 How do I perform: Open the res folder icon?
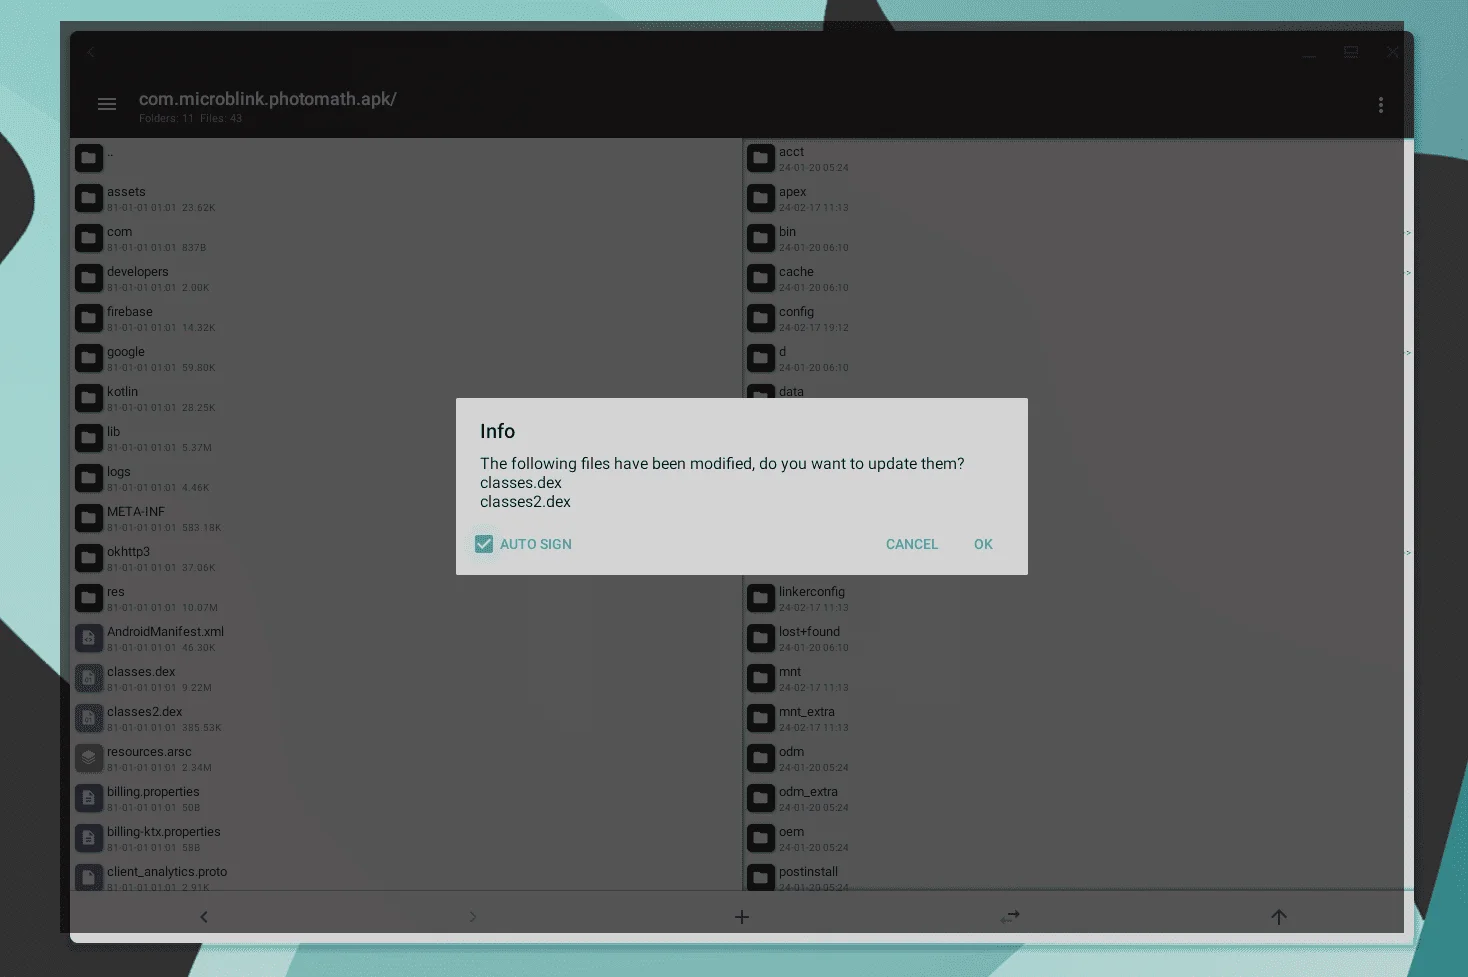coord(89,597)
